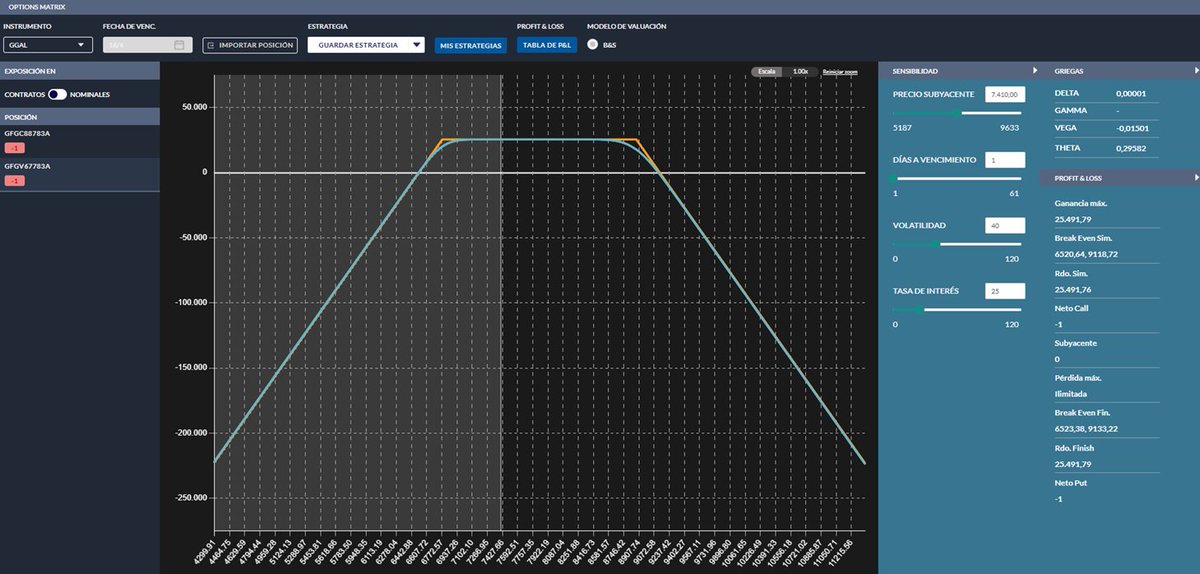Click Break Even Fin. value 6523,38, 9133,22
The image size is (1200, 574).
[x=1085, y=428]
